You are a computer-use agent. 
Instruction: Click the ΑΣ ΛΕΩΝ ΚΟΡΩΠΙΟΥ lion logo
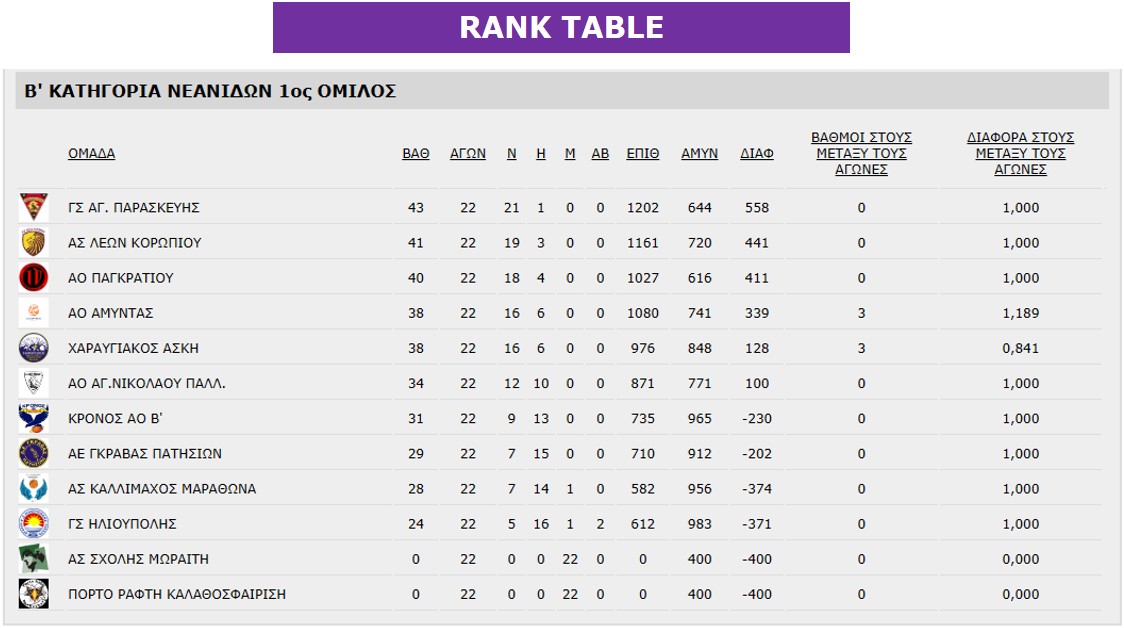[34, 242]
